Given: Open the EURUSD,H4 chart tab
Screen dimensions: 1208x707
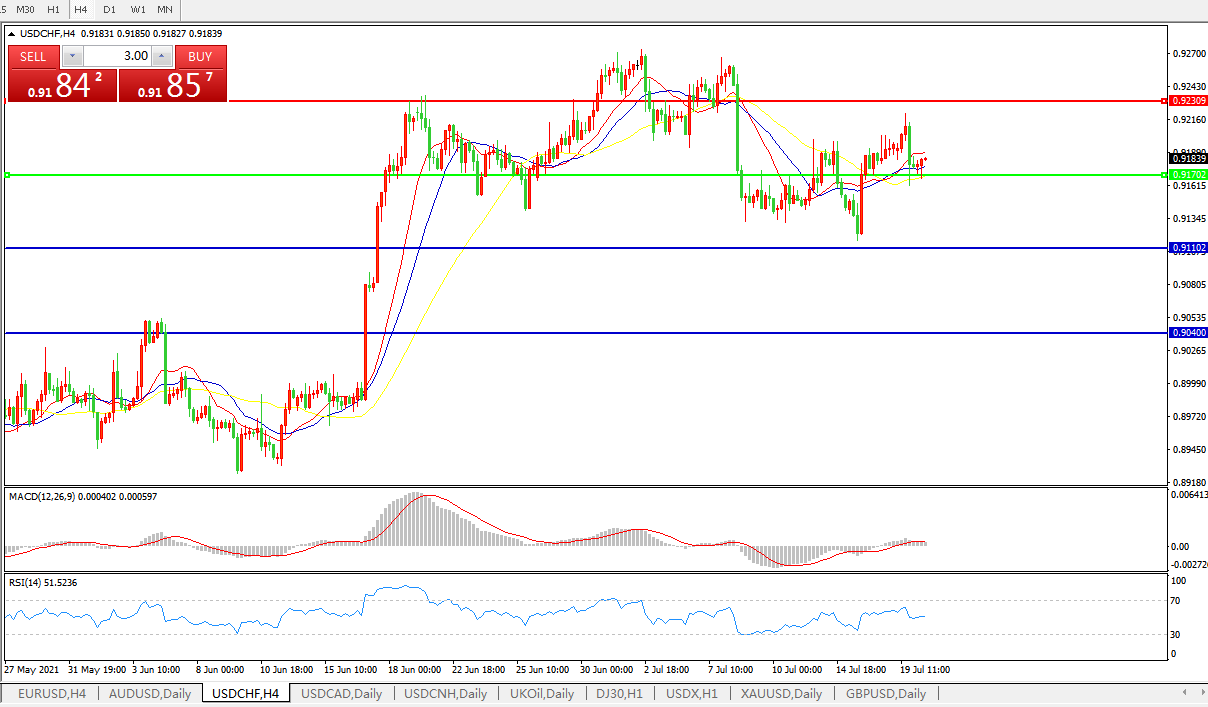Looking at the screenshot, I should click(x=52, y=693).
